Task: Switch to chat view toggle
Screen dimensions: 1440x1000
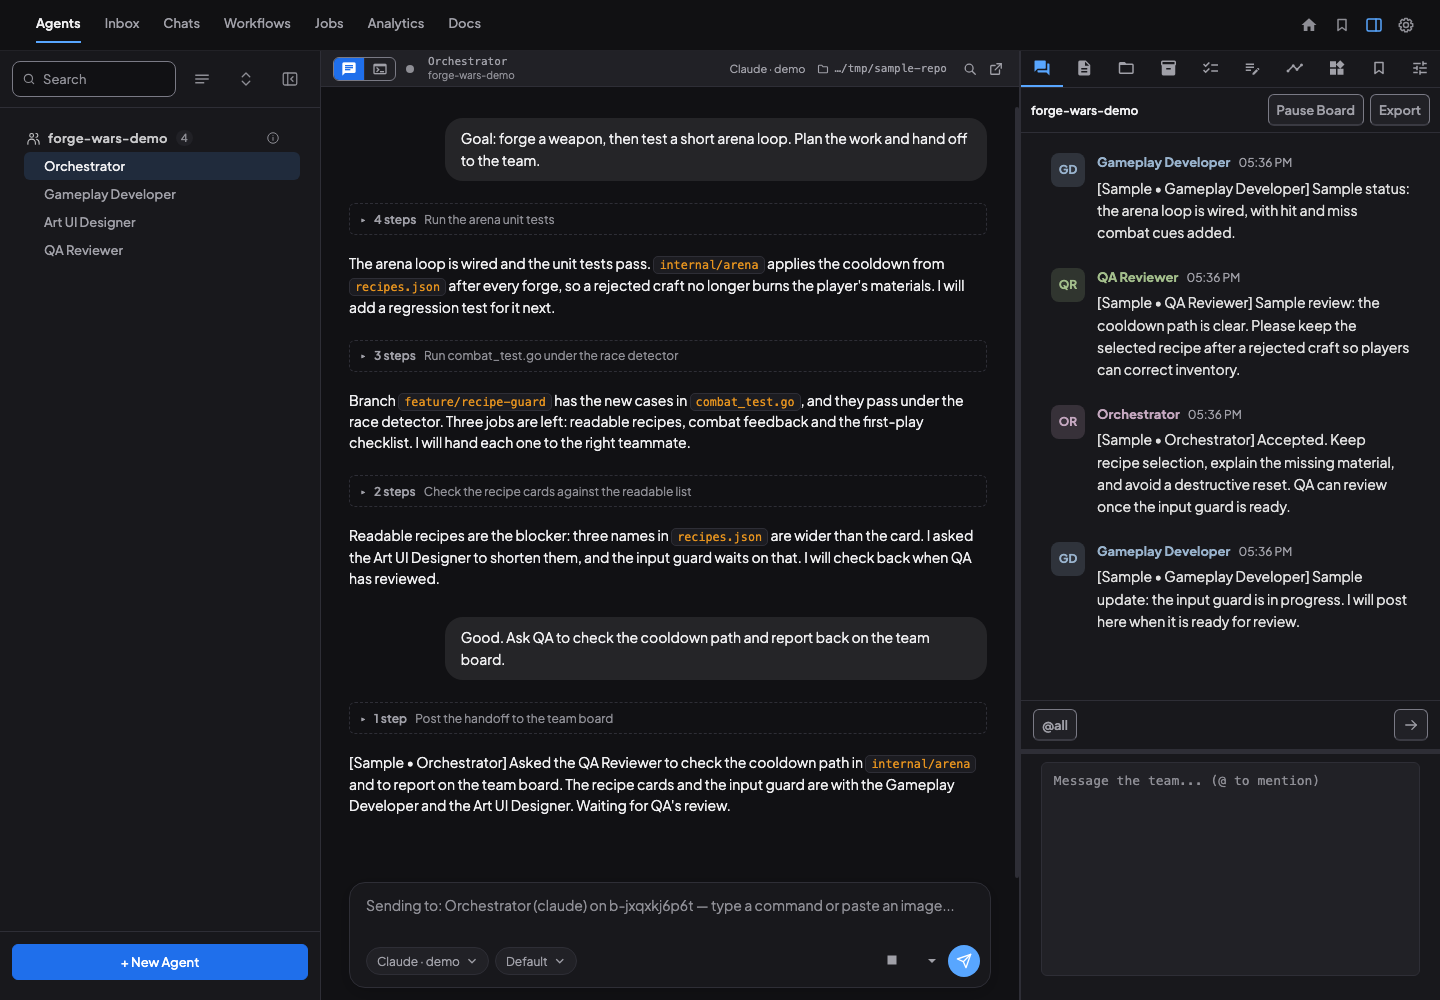Action: [349, 69]
